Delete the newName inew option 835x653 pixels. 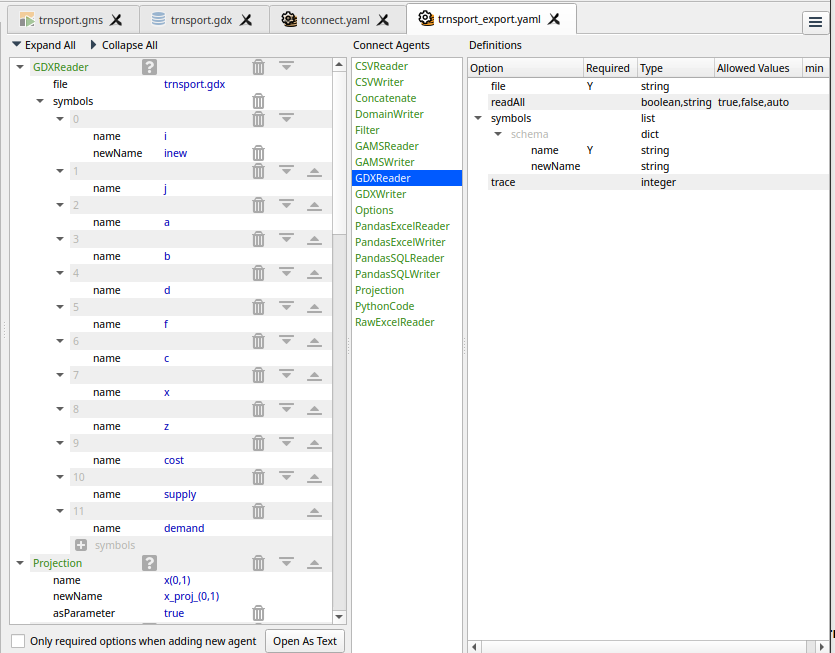258,153
